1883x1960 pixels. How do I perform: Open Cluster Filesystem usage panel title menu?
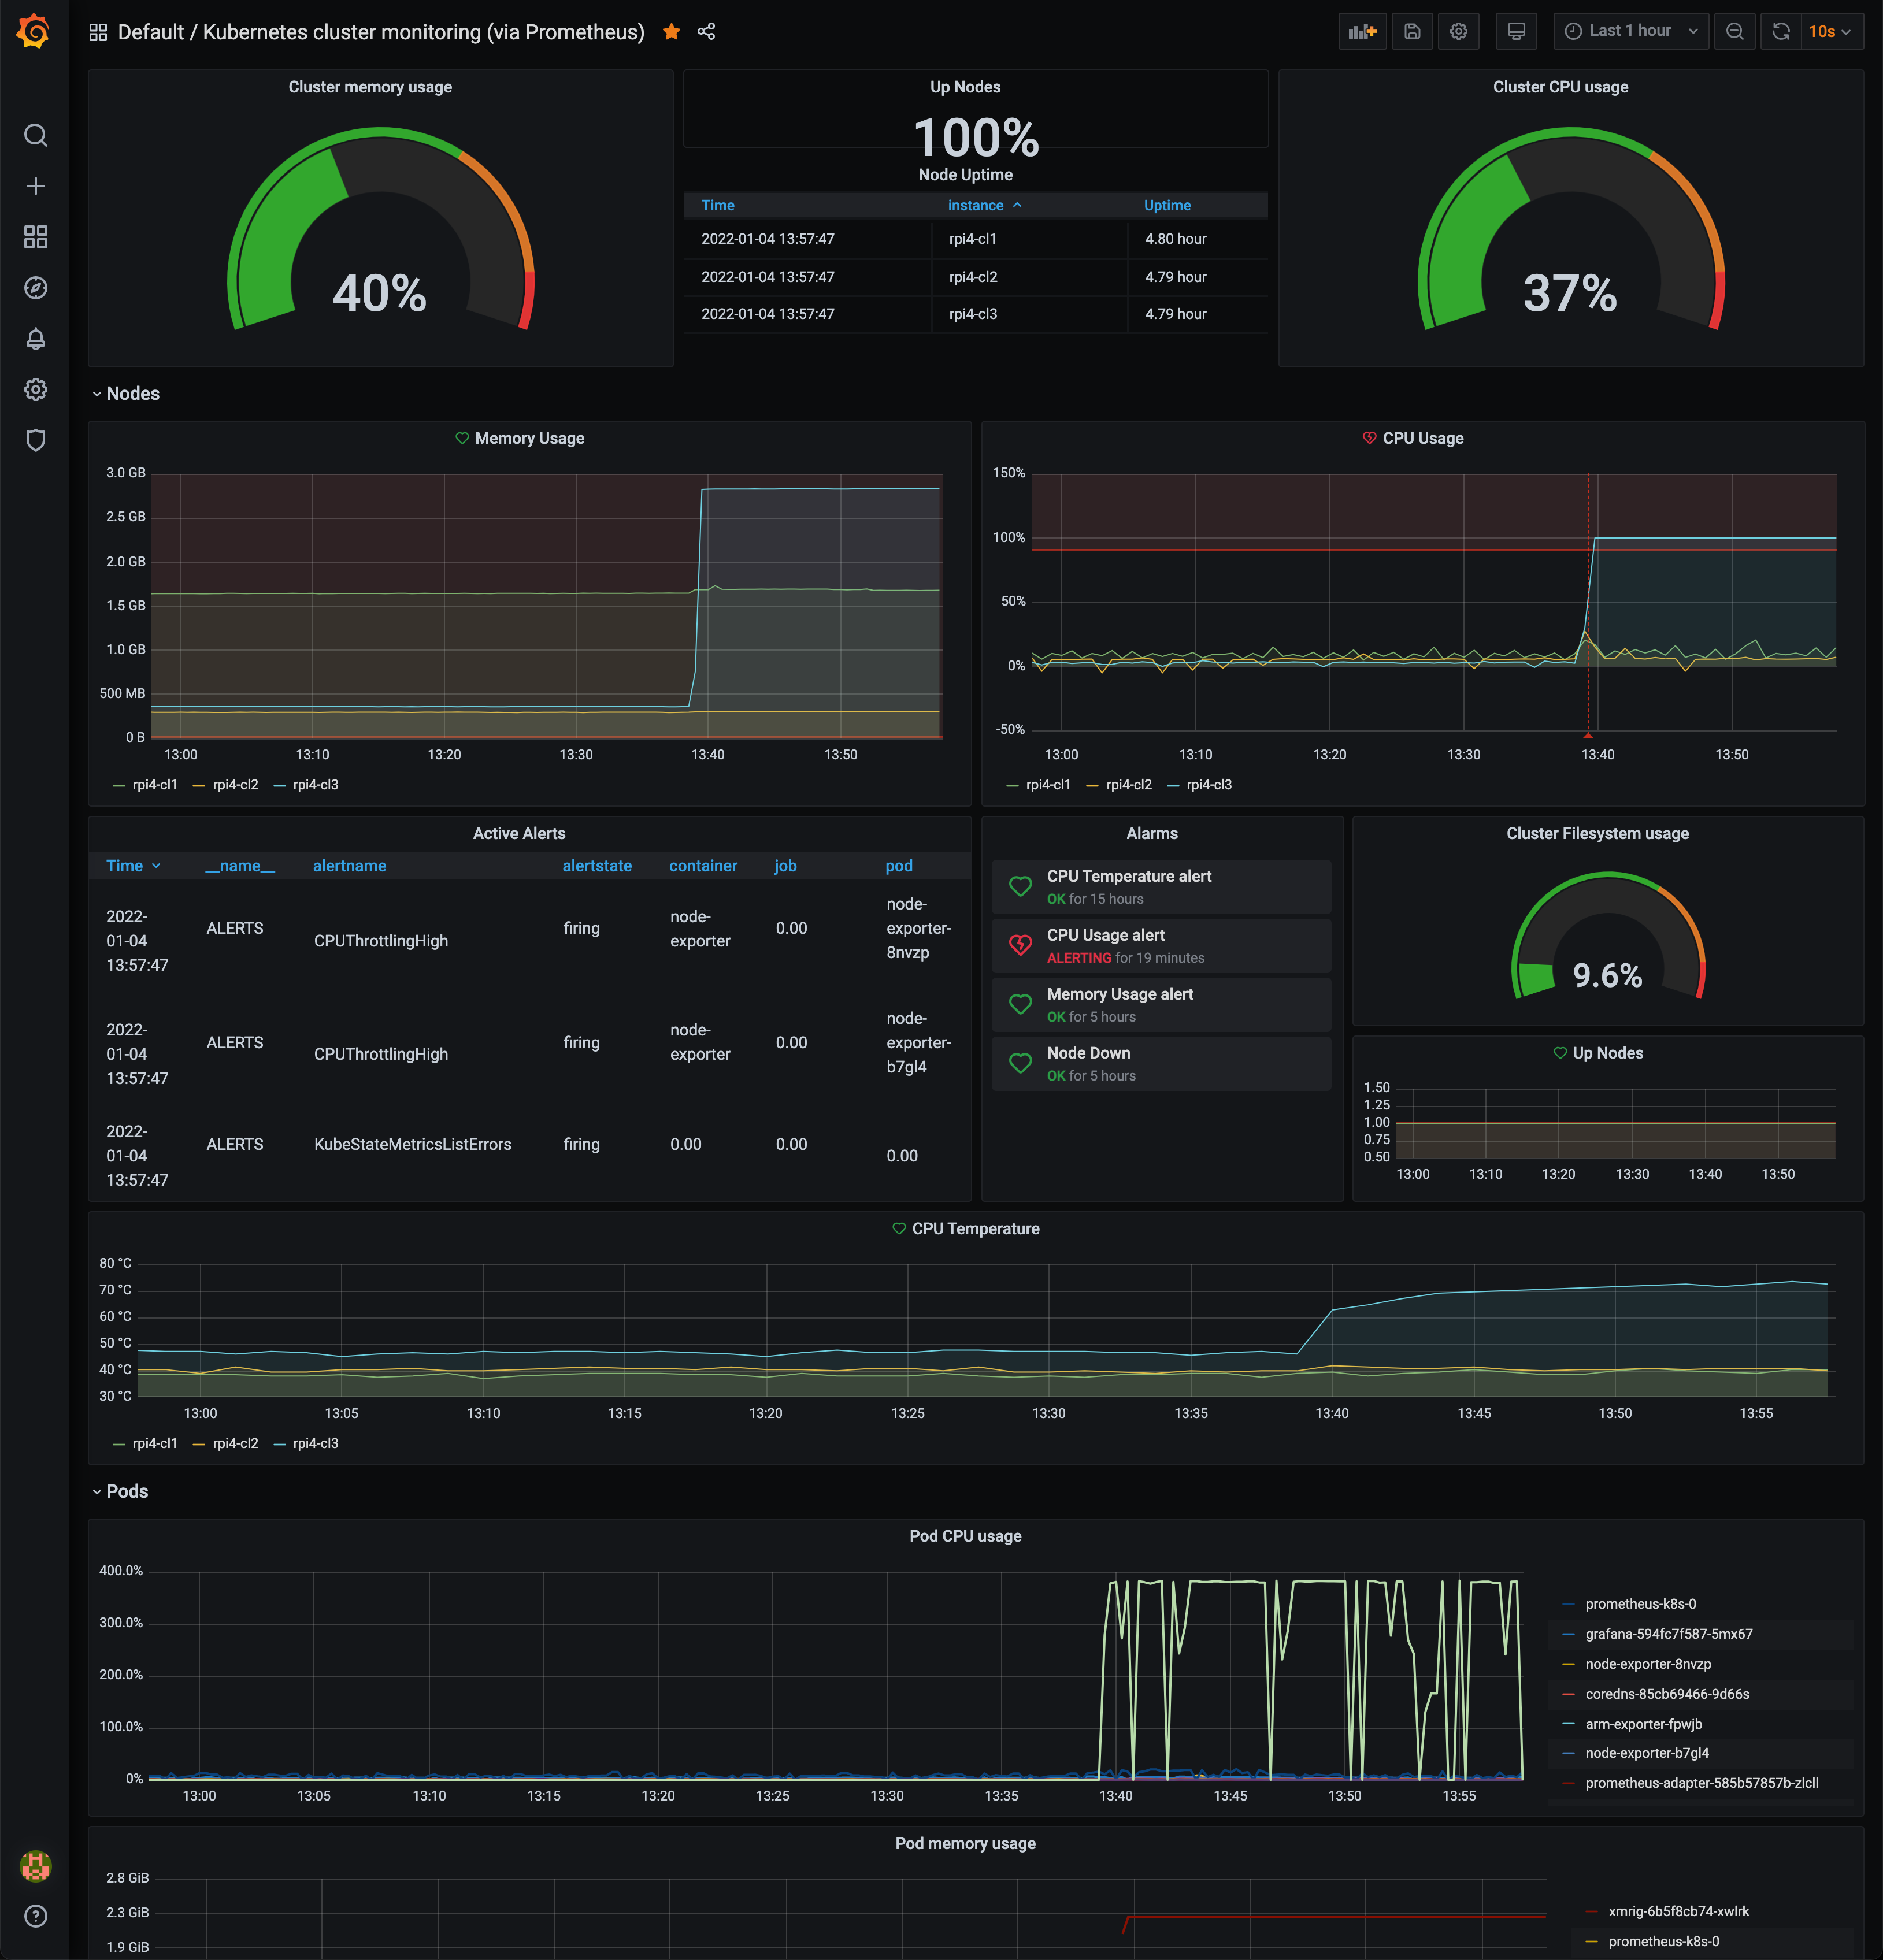1597,834
